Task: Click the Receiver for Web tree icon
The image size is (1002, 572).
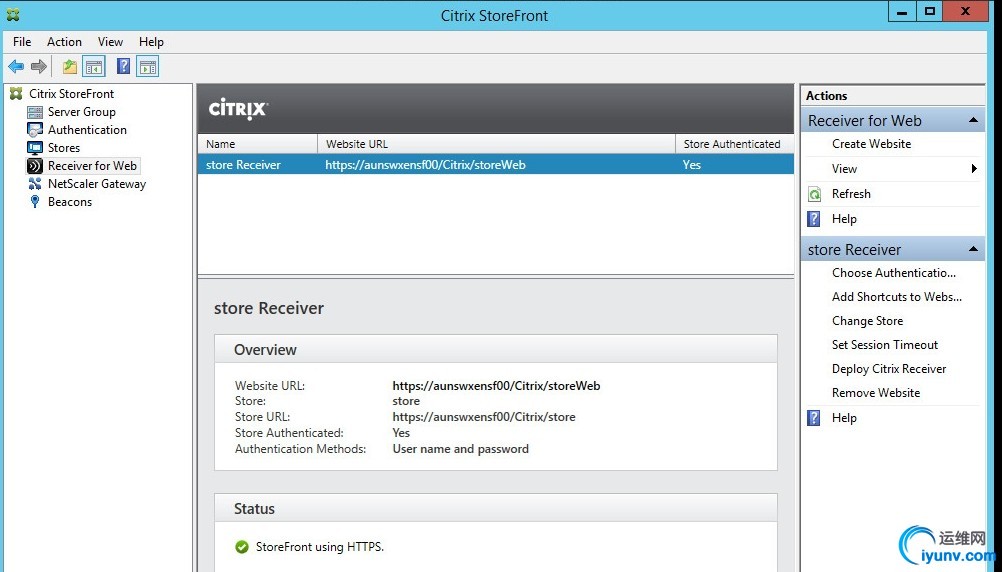Action: [35, 166]
